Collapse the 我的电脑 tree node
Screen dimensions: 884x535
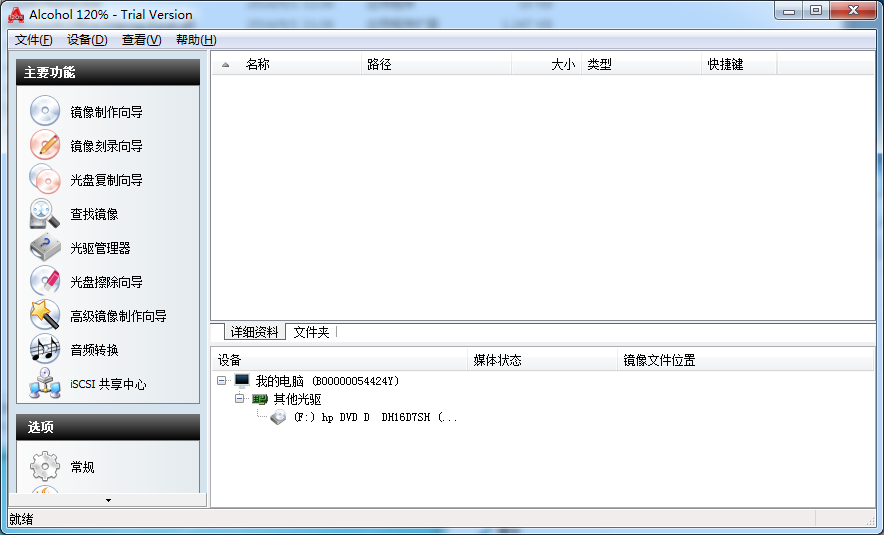(x=222, y=381)
